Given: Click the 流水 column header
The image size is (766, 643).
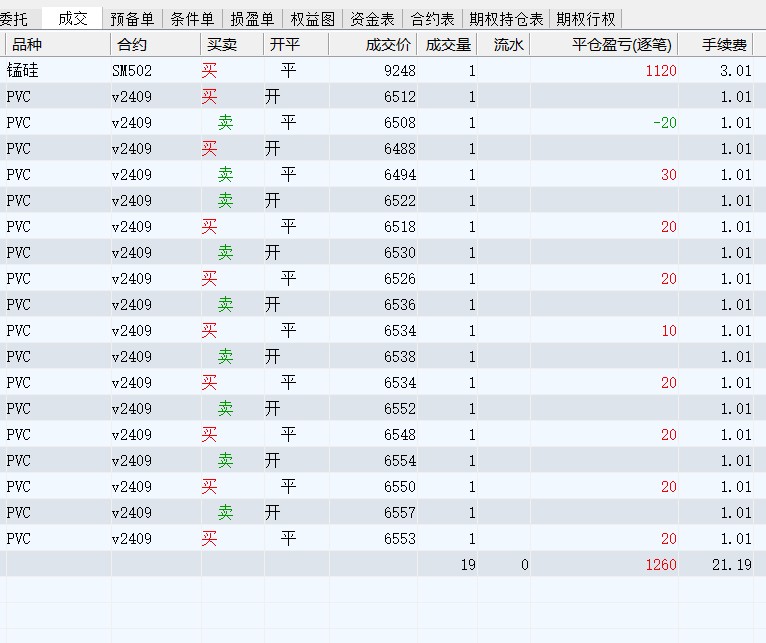Looking at the screenshot, I should tap(504, 44).
